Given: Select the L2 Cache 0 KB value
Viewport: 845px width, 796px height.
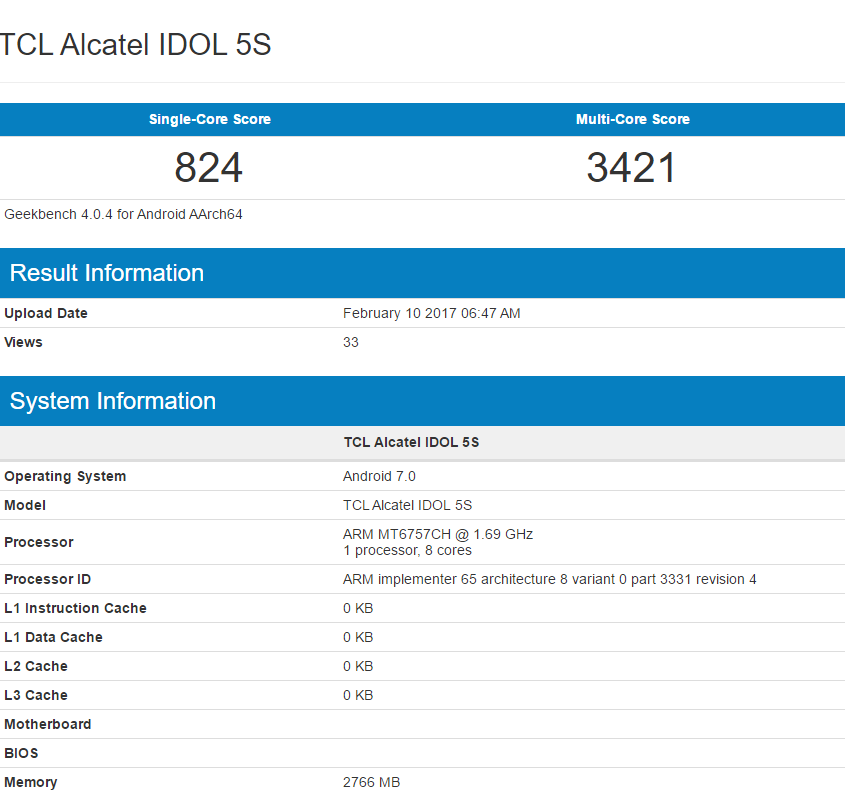Looking at the screenshot, I should tap(358, 667).
